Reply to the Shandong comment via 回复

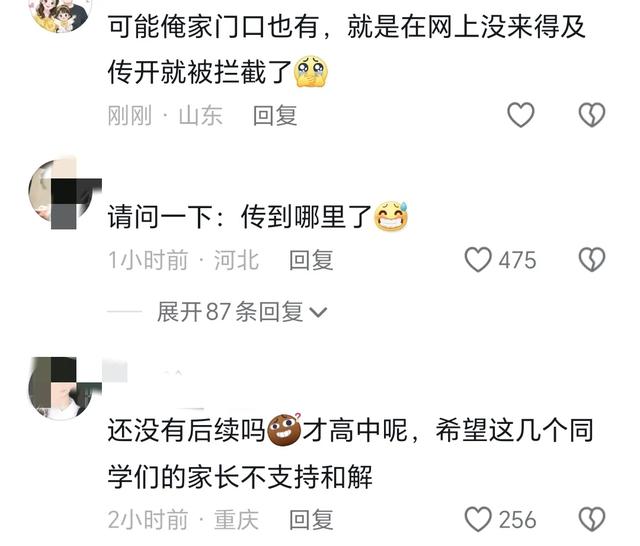(275, 115)
